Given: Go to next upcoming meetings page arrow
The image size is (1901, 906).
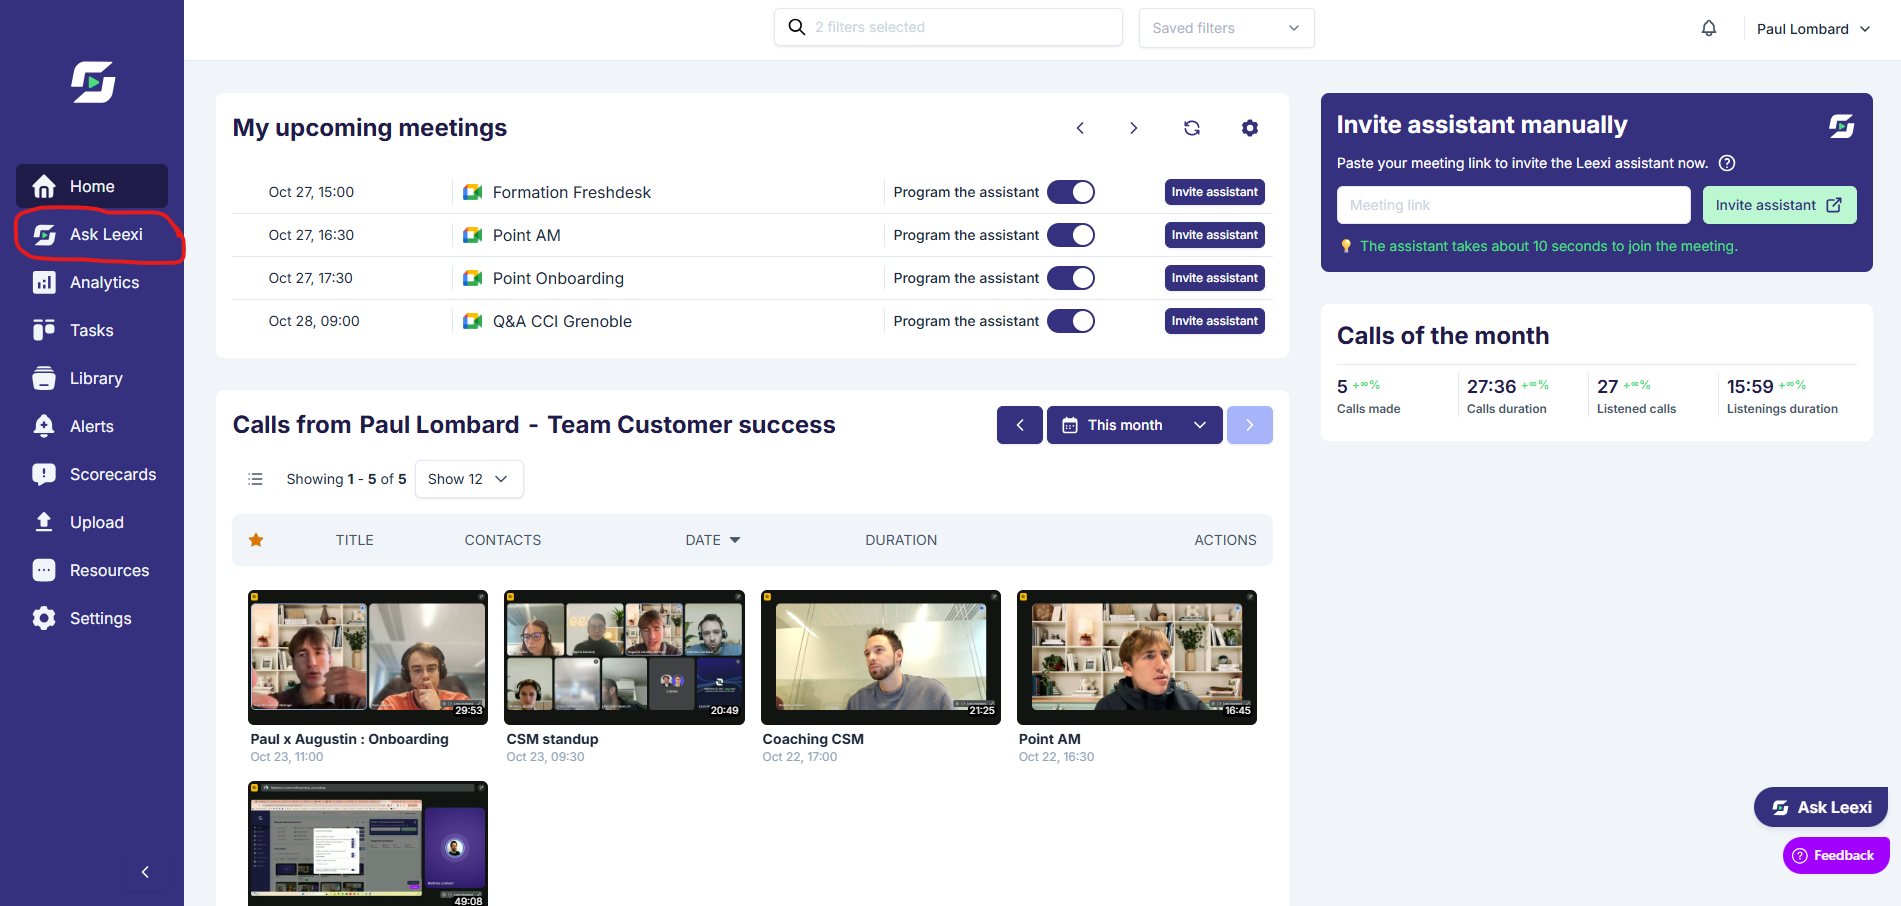Looking at the screenshot, I should pyautogui.click(x=1133, y=128).
